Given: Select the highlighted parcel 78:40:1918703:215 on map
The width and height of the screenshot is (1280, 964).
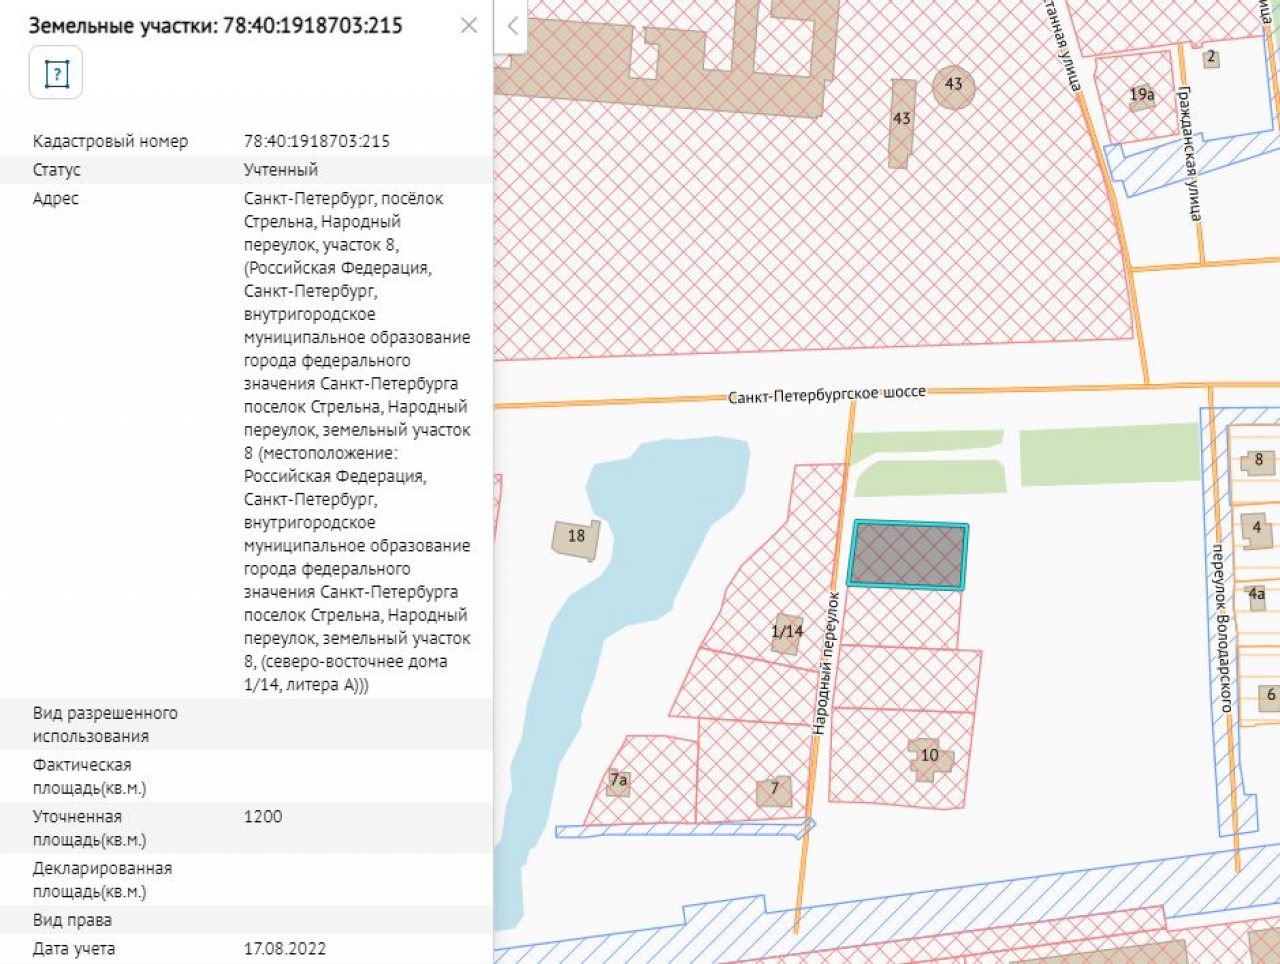Looking at the screenshot, I should pos(908,554).
